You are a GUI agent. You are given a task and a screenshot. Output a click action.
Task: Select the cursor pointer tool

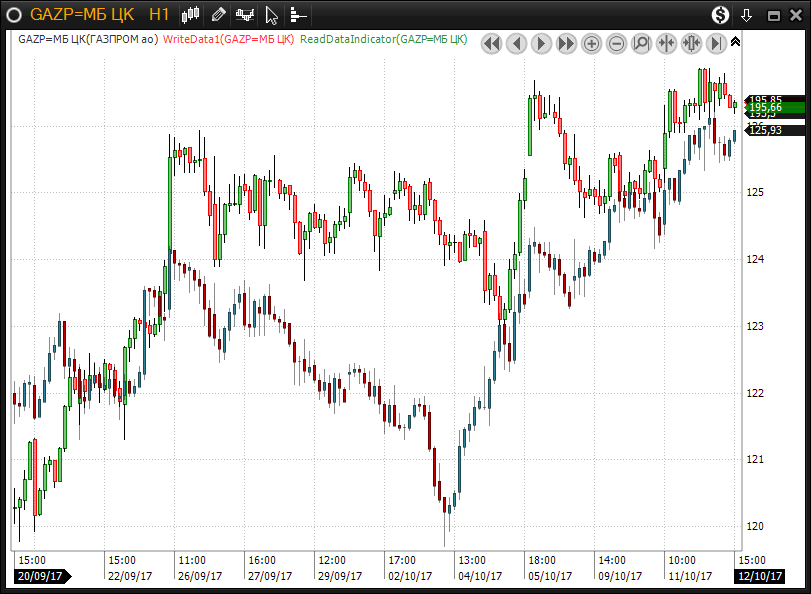click(x=271, y=14)
